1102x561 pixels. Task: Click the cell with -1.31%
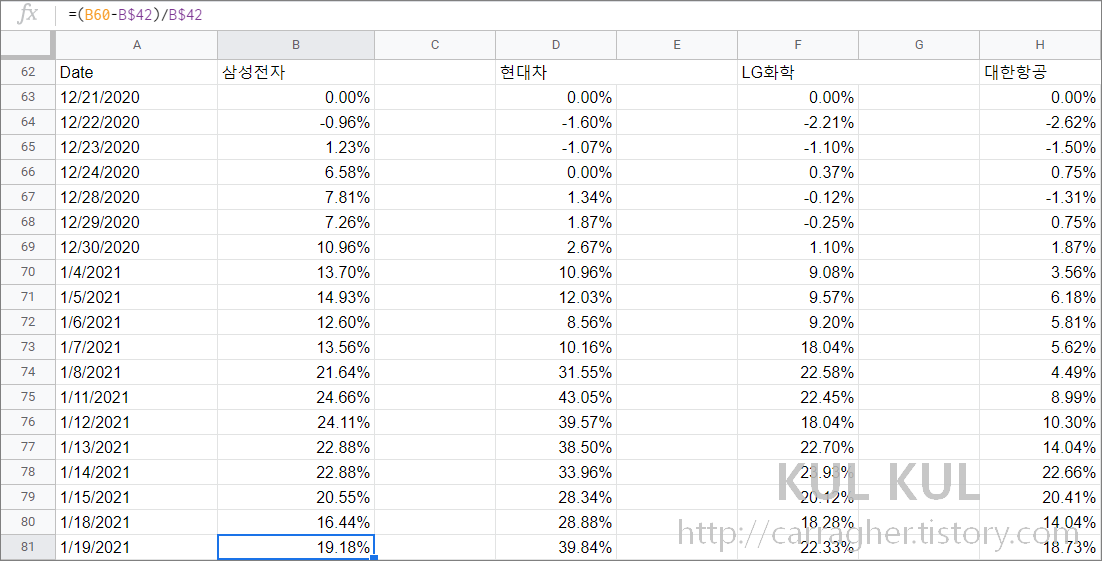pyautogui.click(x=1040, y=198)
